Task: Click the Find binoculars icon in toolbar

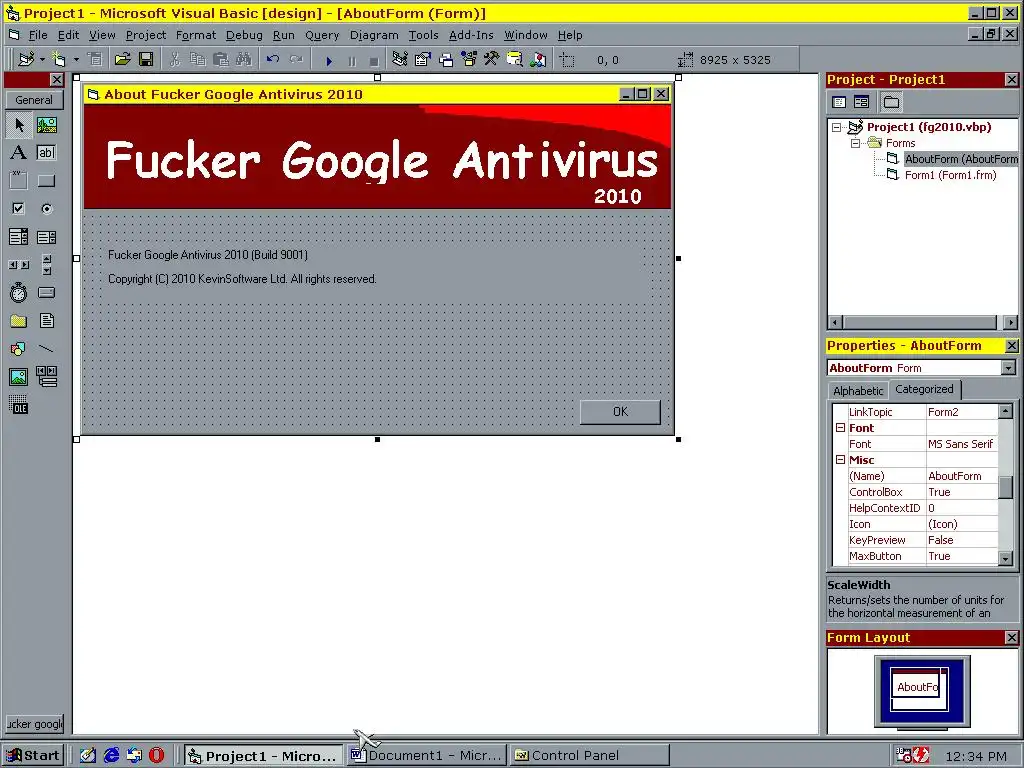Action: tap(244, 59)
